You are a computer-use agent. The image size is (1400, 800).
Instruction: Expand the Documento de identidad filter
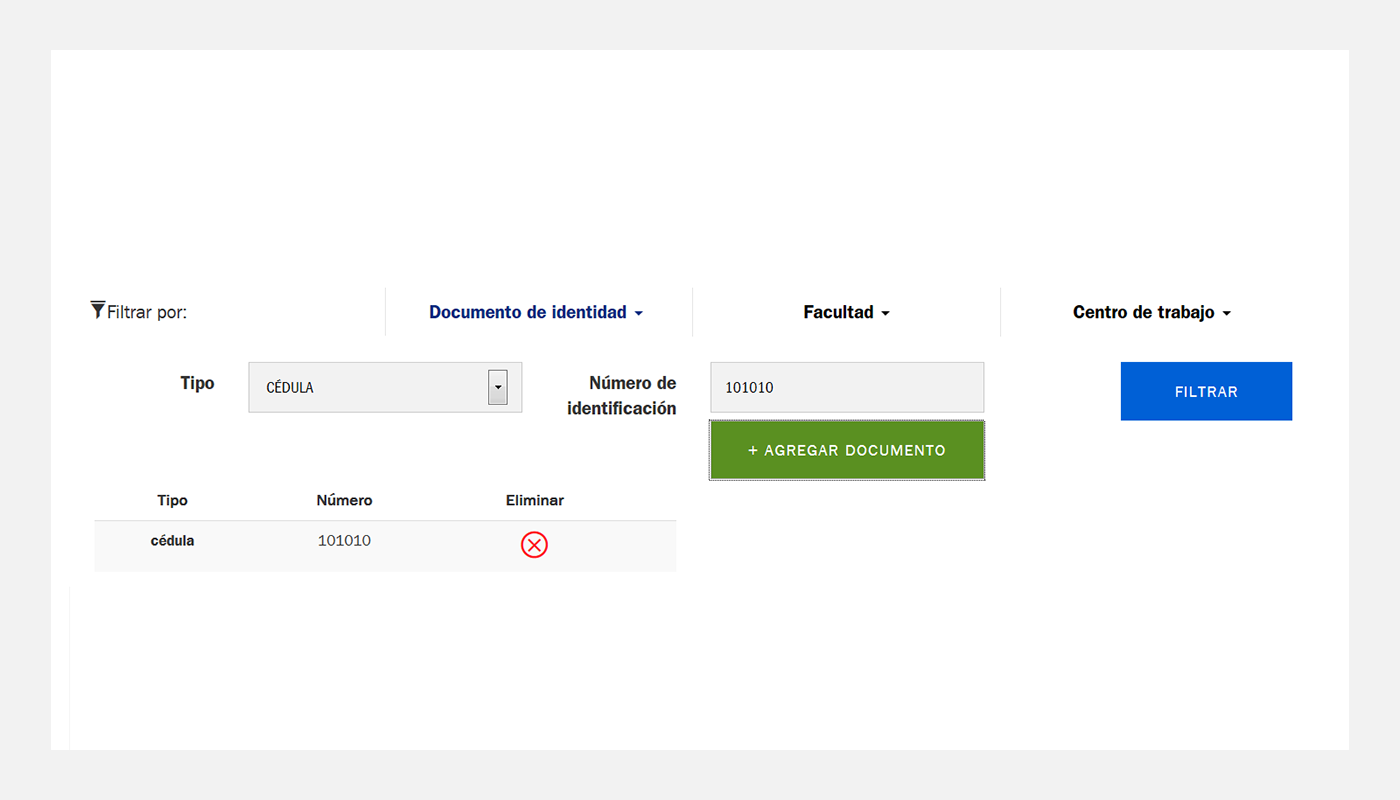point(536,312)
